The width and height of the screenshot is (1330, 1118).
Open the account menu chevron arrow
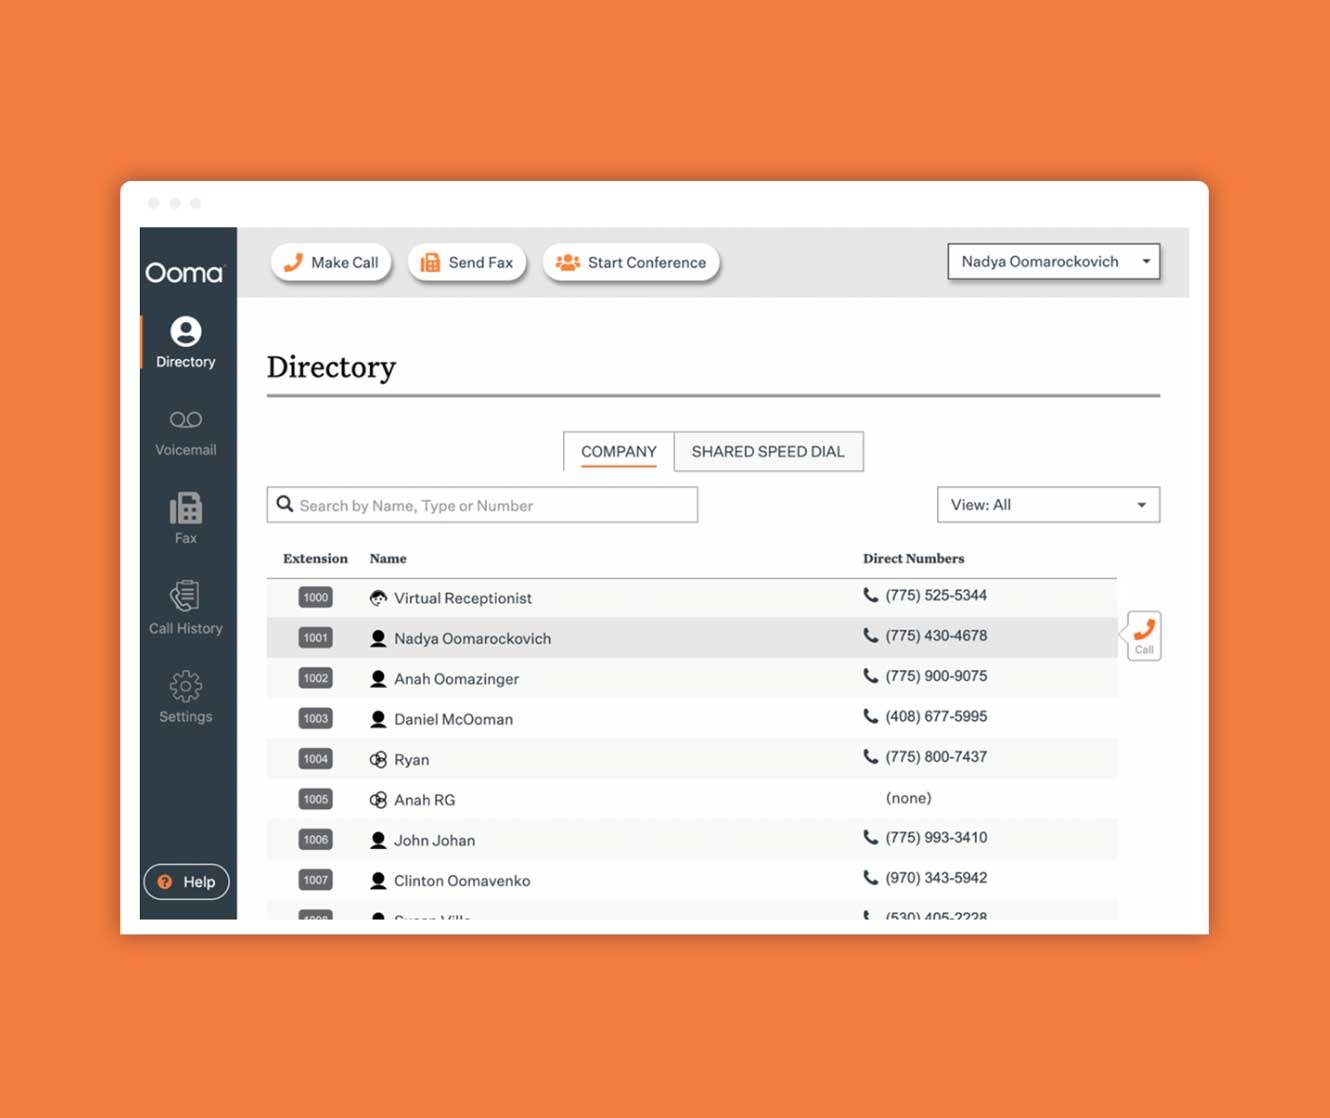pyautogui.click(x=1145, y=261)
